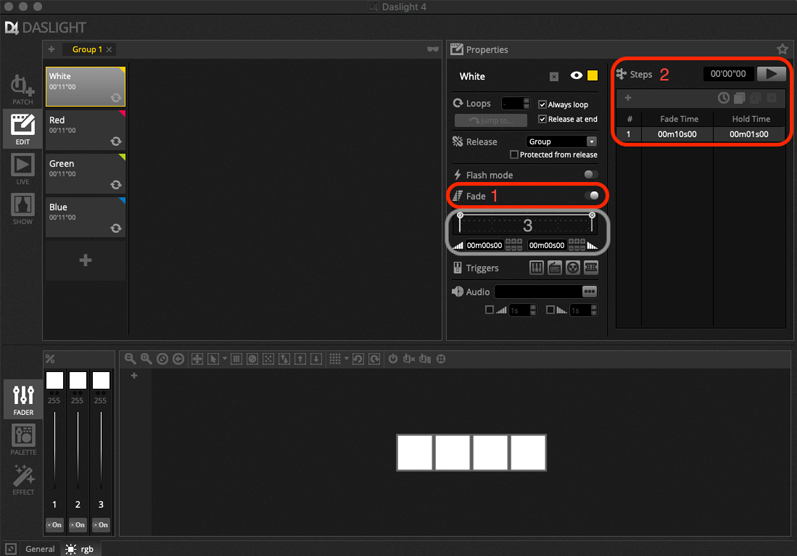The image size is (797, 556).
Task: Open the Release Group dropdown
Action: 561,141
